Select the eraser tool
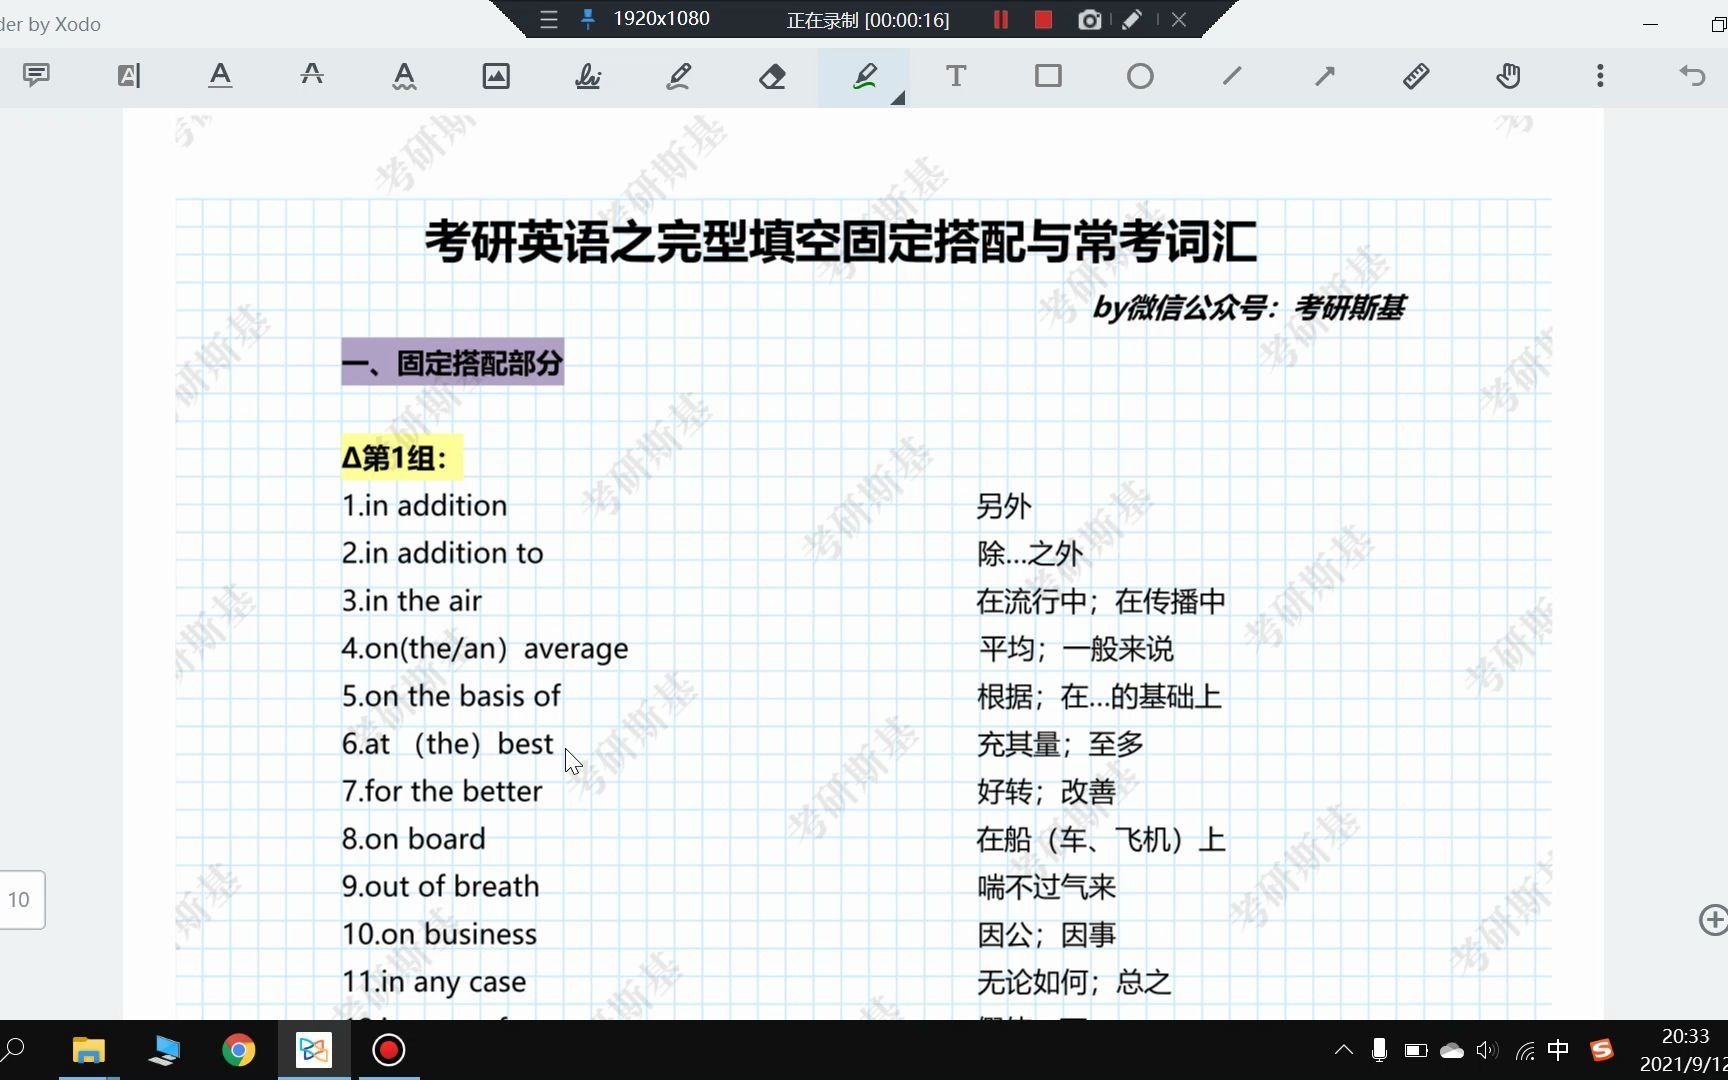This screenshot has width=1728, height=1080. 772,76
